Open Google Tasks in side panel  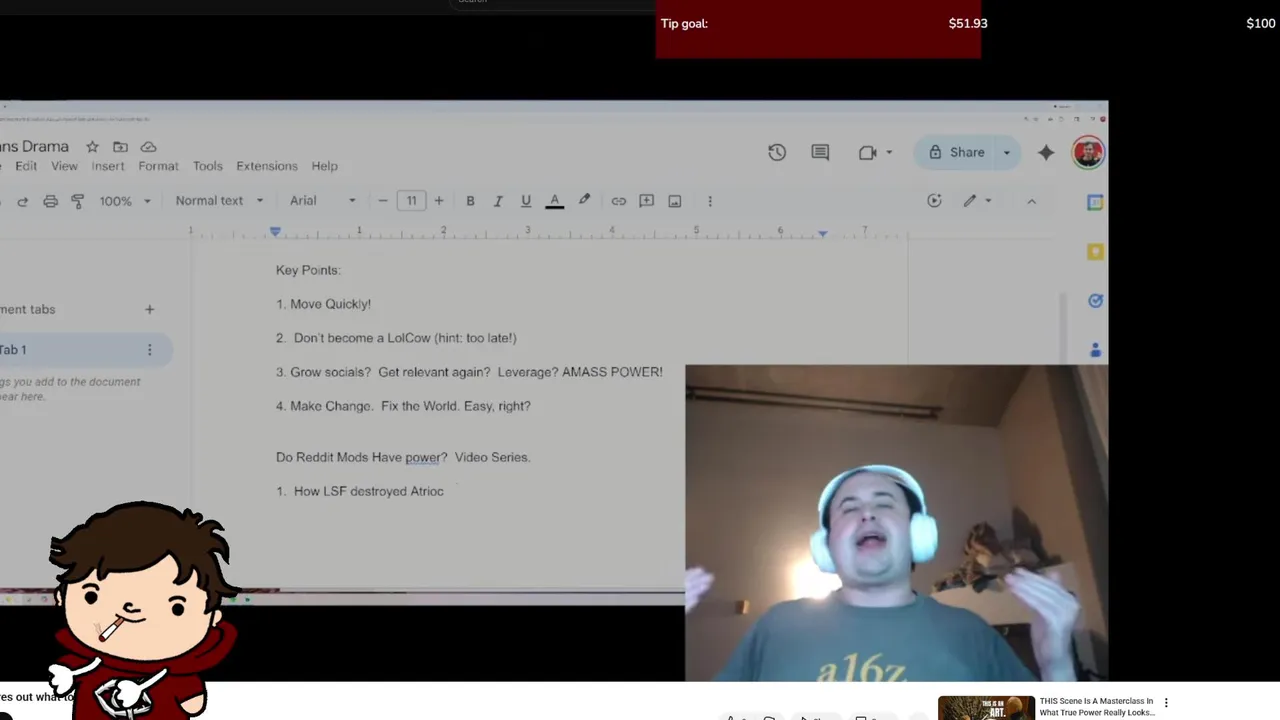pos(1095,301)
